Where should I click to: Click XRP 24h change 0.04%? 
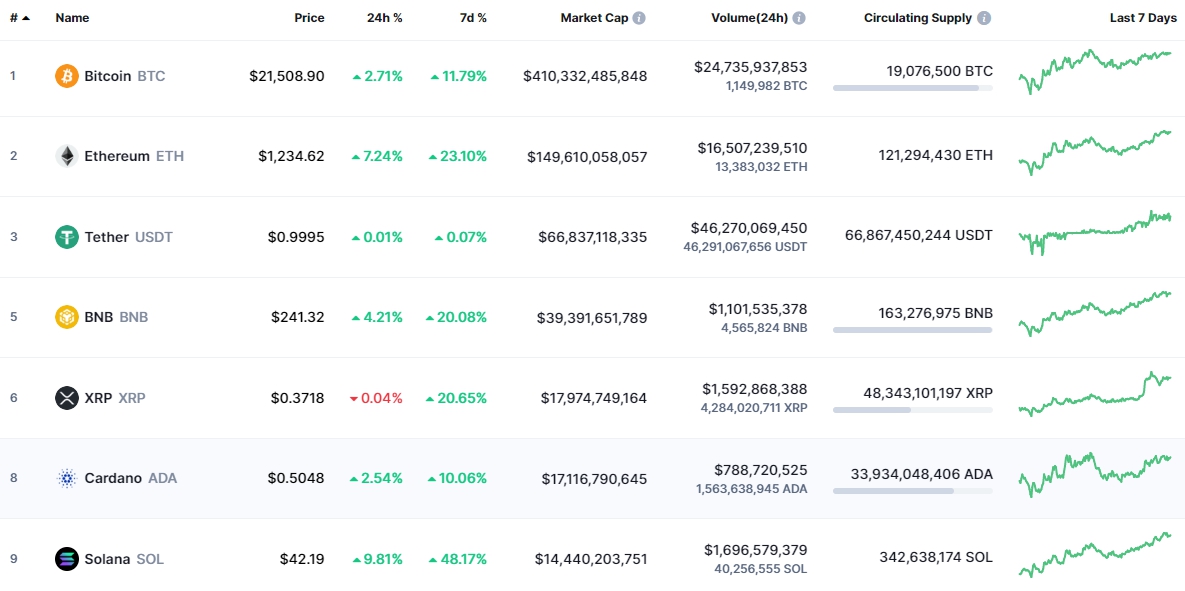click(376, 398)
